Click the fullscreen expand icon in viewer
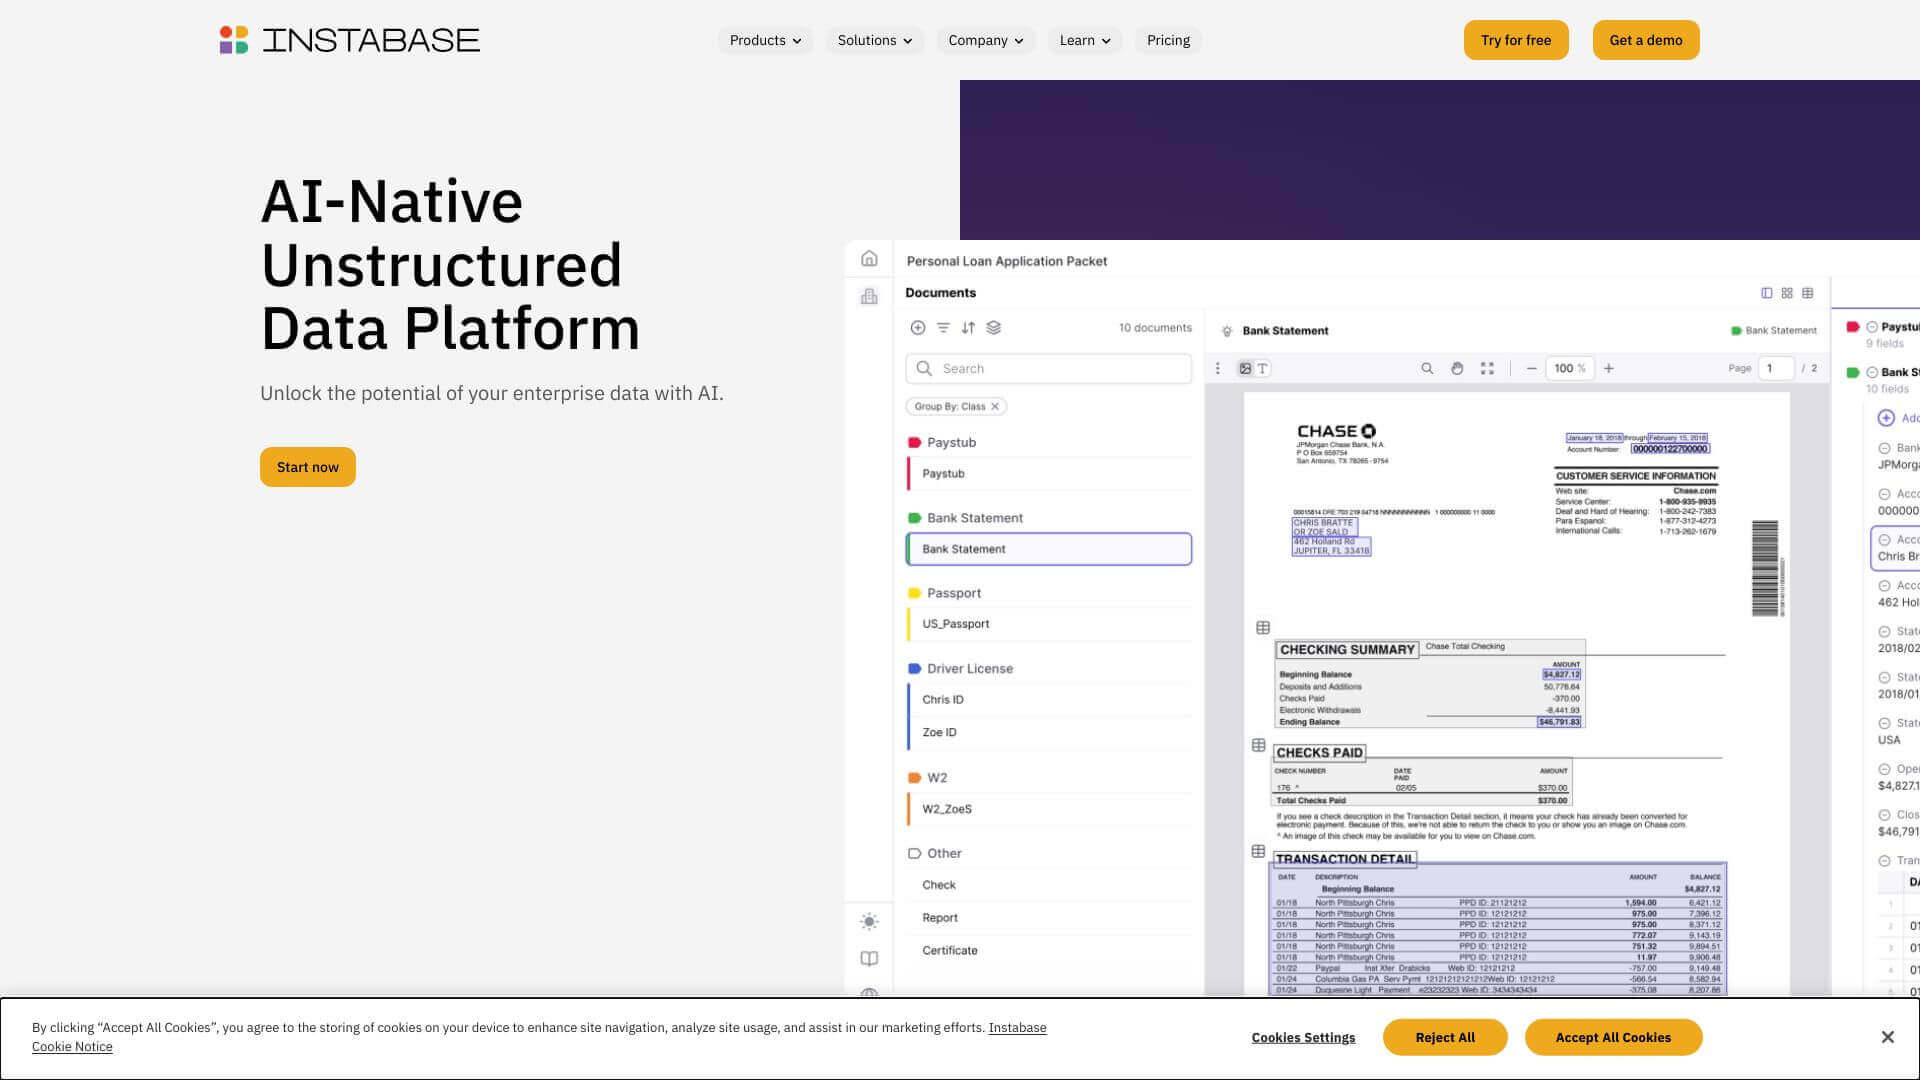 [x=1487, y=369]
